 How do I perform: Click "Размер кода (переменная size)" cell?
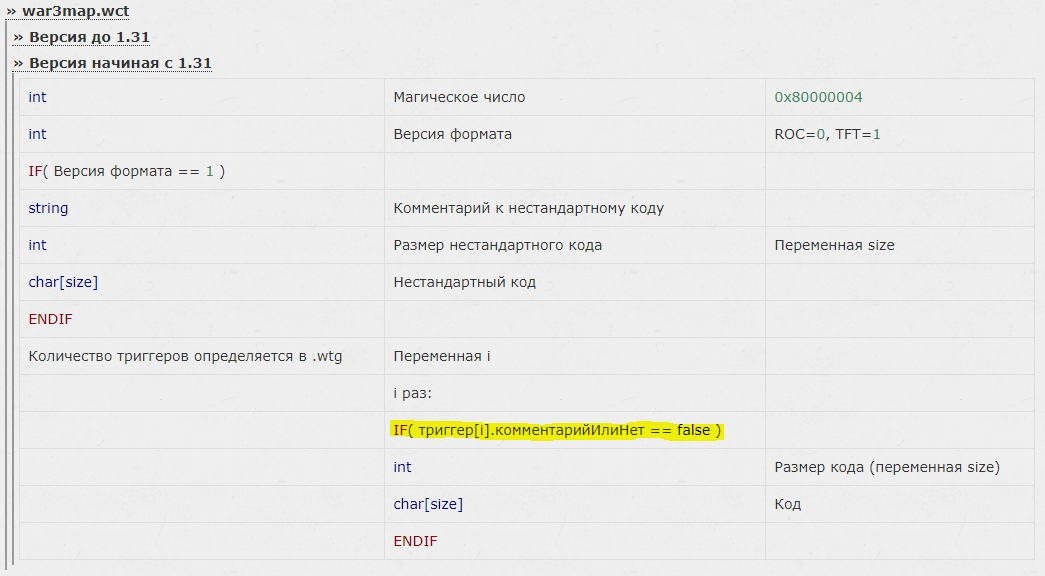tap(900, 467)
